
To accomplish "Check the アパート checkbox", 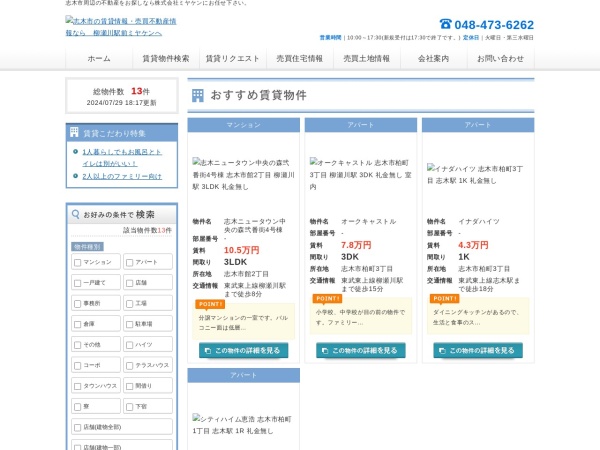I will 130,262.
